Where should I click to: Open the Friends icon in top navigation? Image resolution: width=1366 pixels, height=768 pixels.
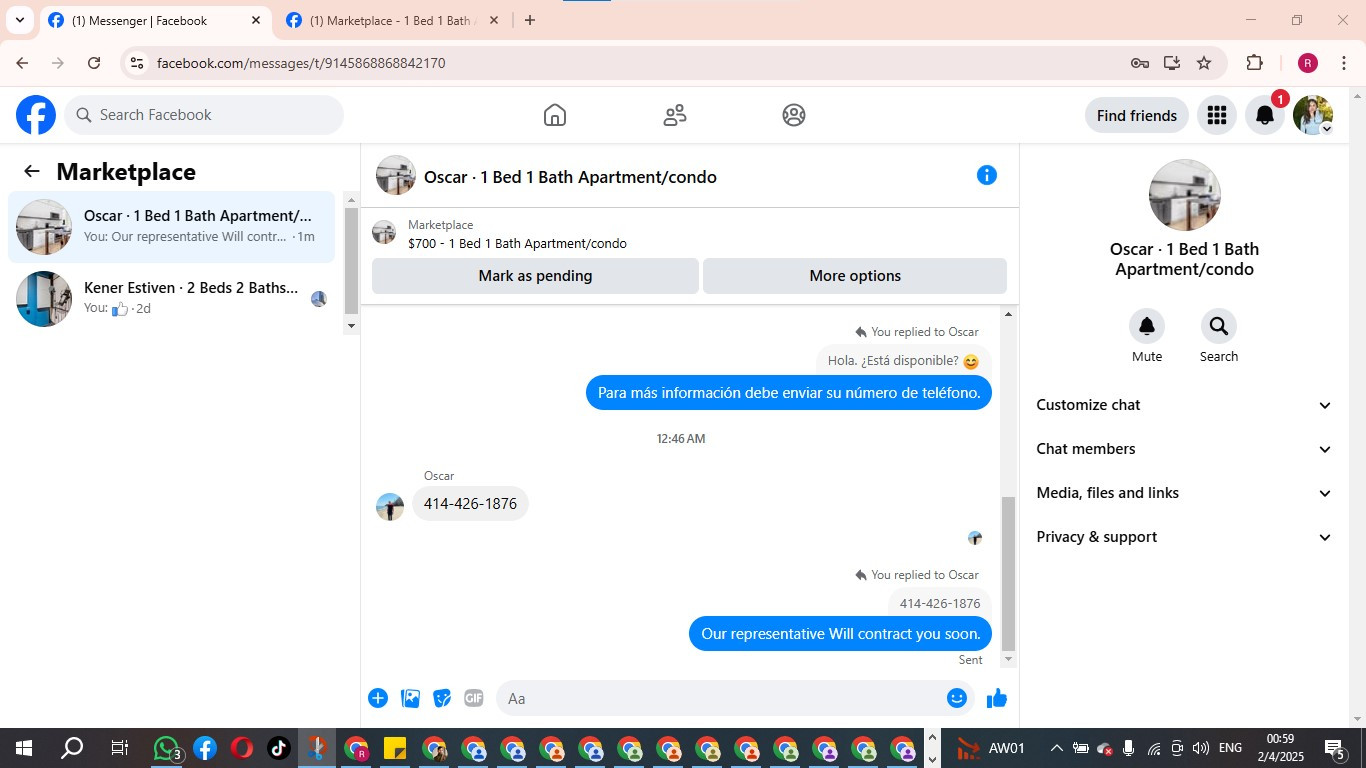pos(675,115)
